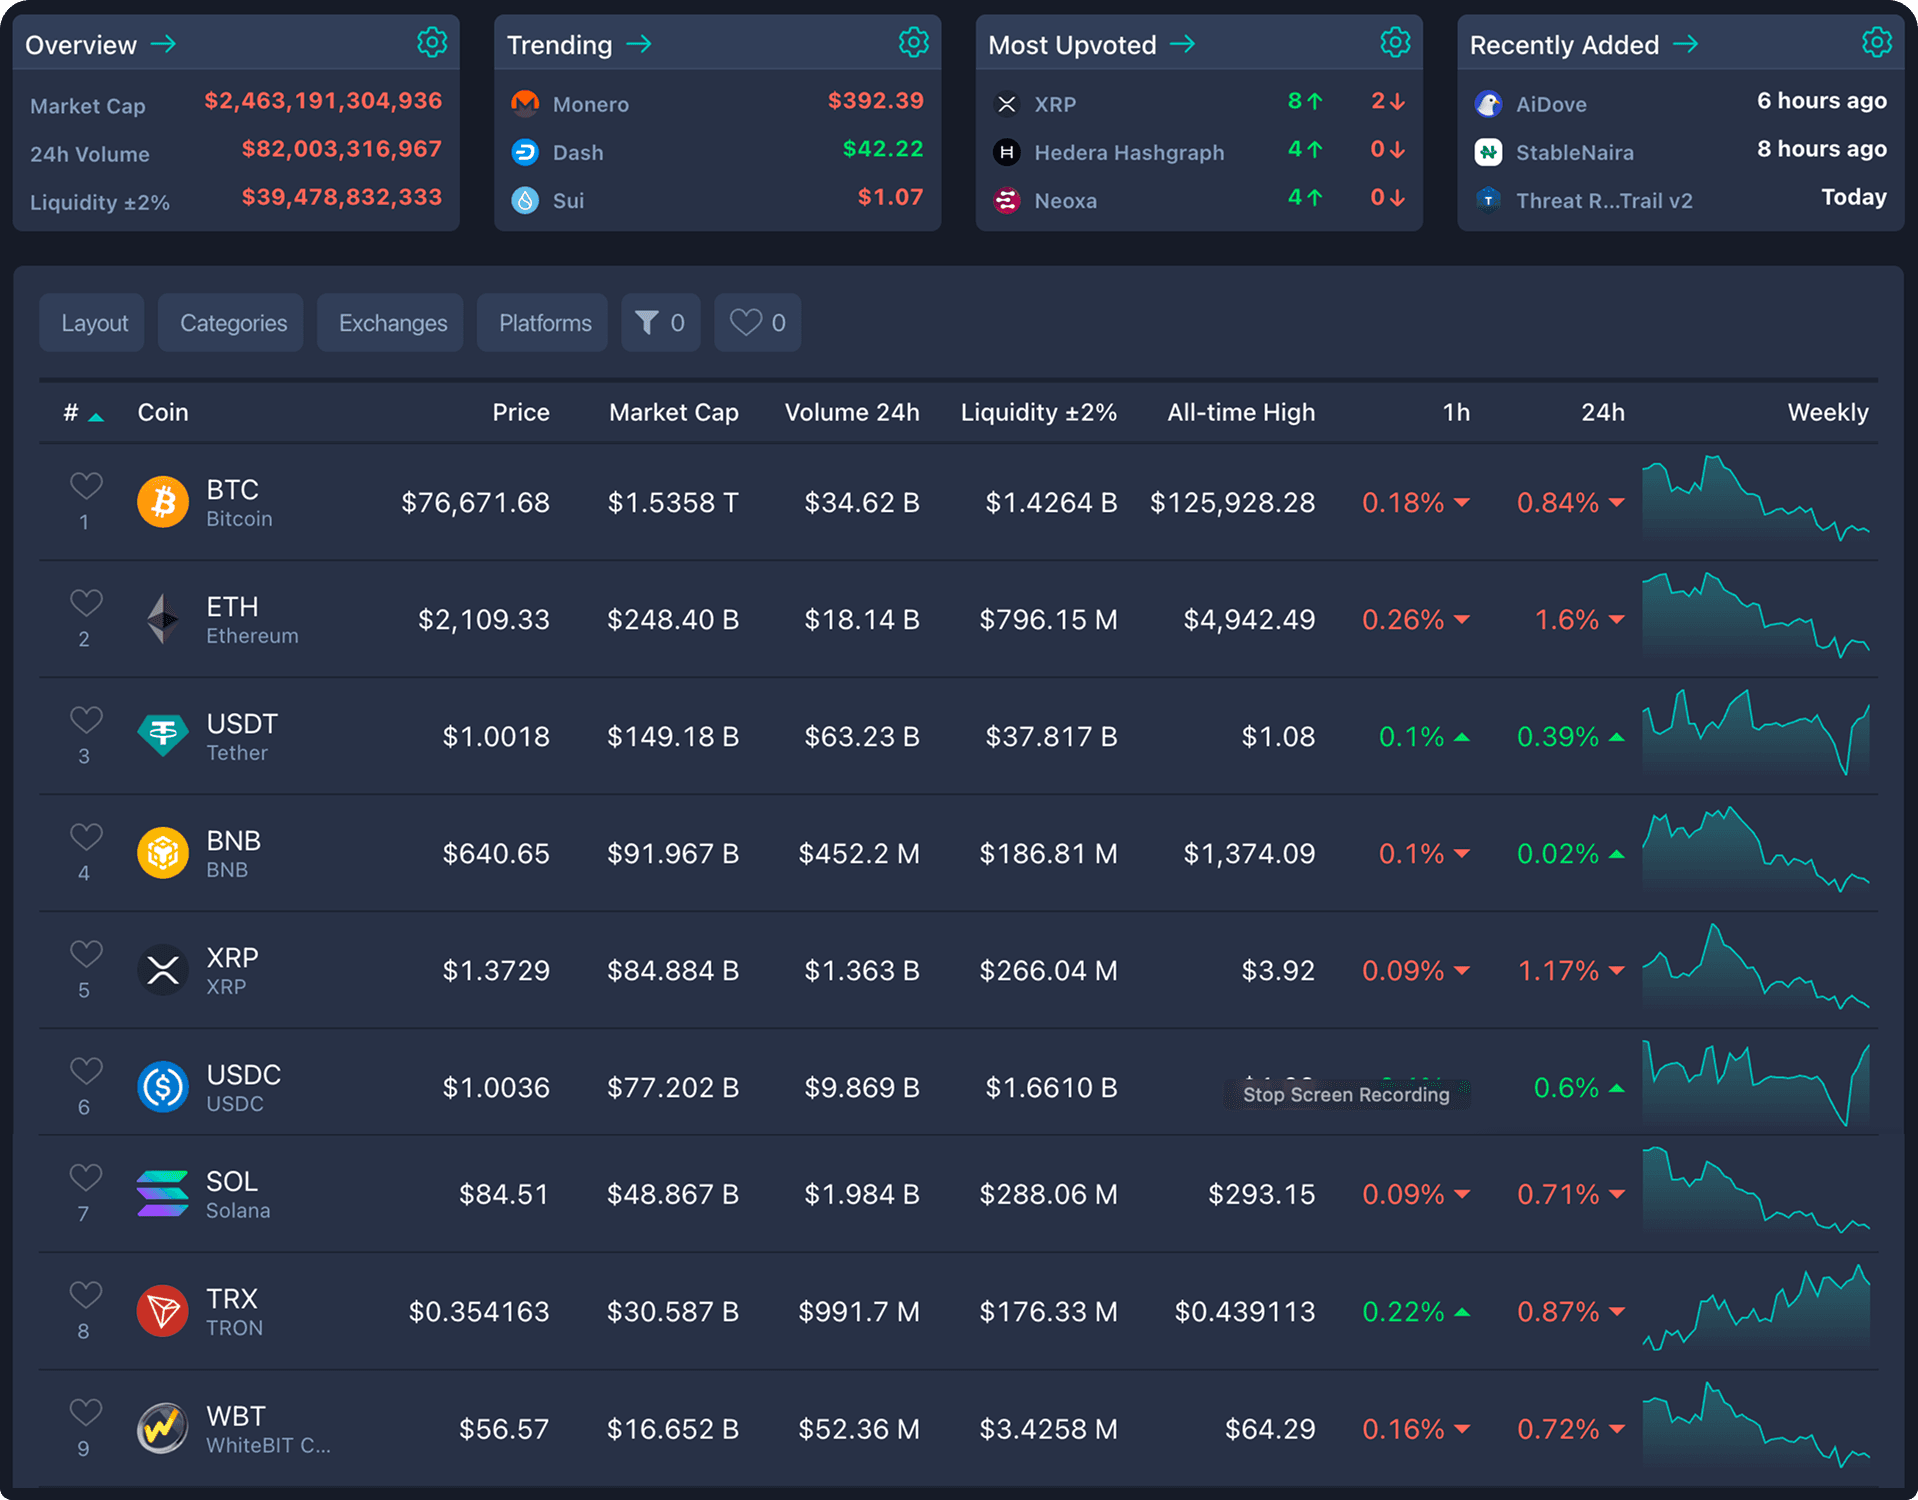Click Ethereum market cap $248.40 B

pos(673,619)
